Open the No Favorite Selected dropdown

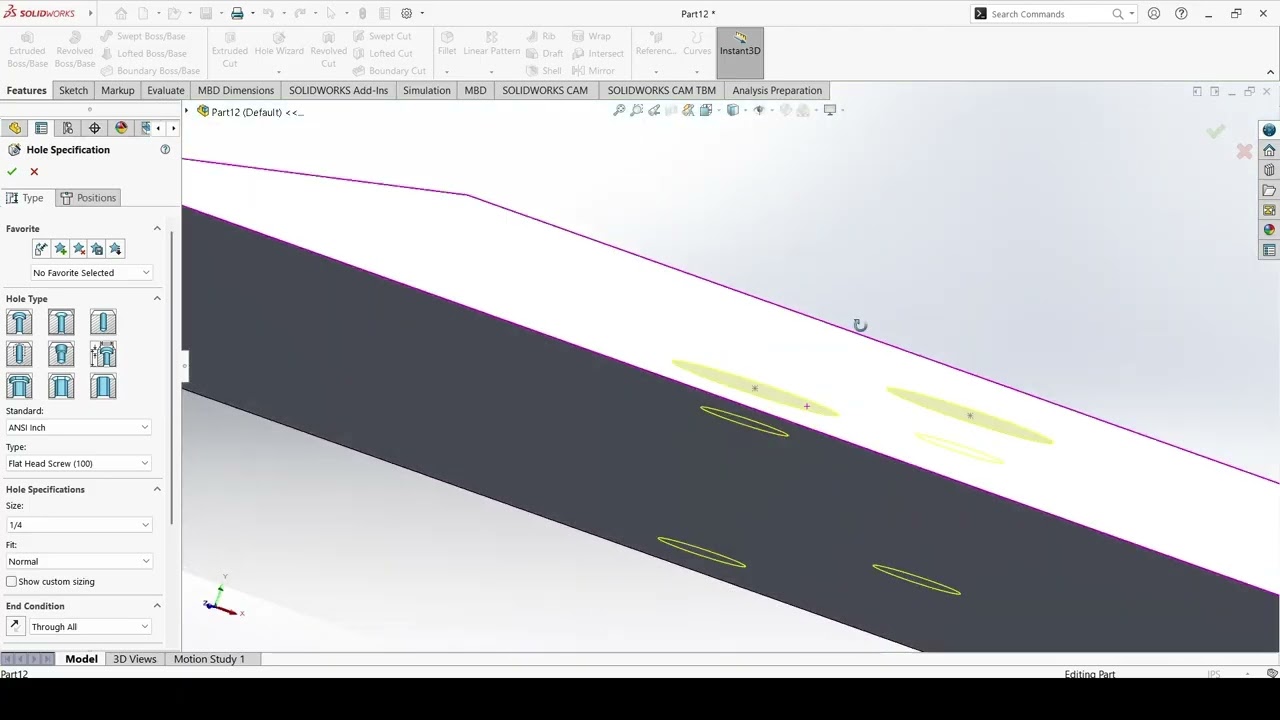coord(91,273)
